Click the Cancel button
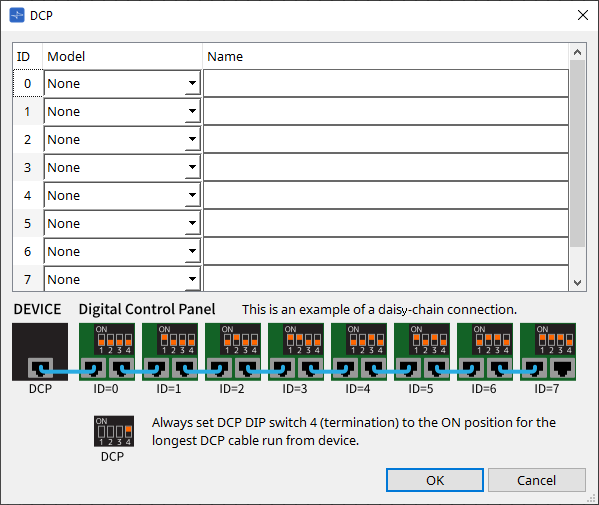Screen dimensions: 599x505 (537, 480)
